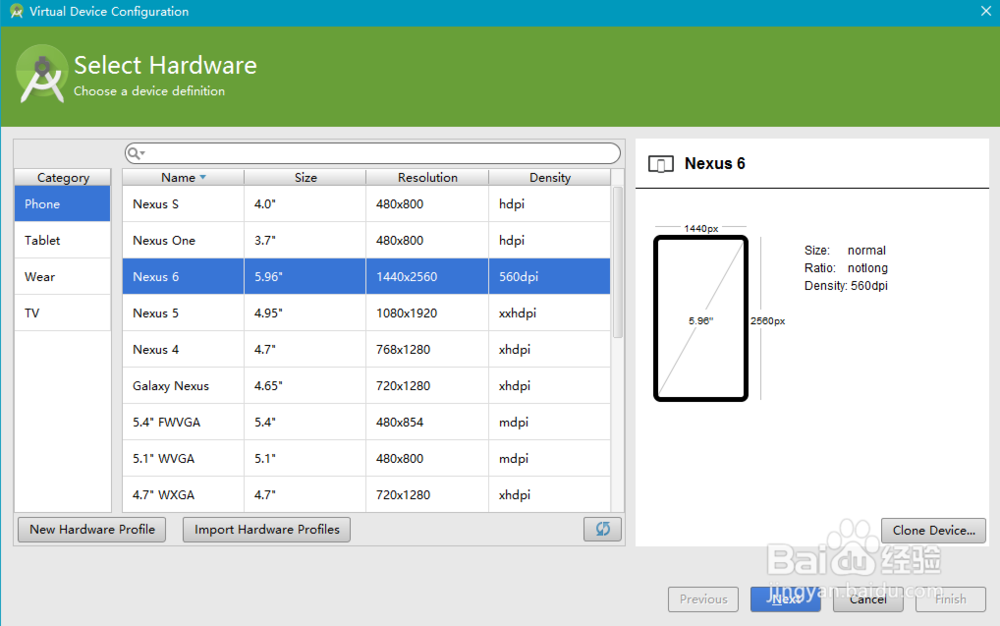Click the Size: normal detail text
1000x626 pixels.
pos(845,250)
